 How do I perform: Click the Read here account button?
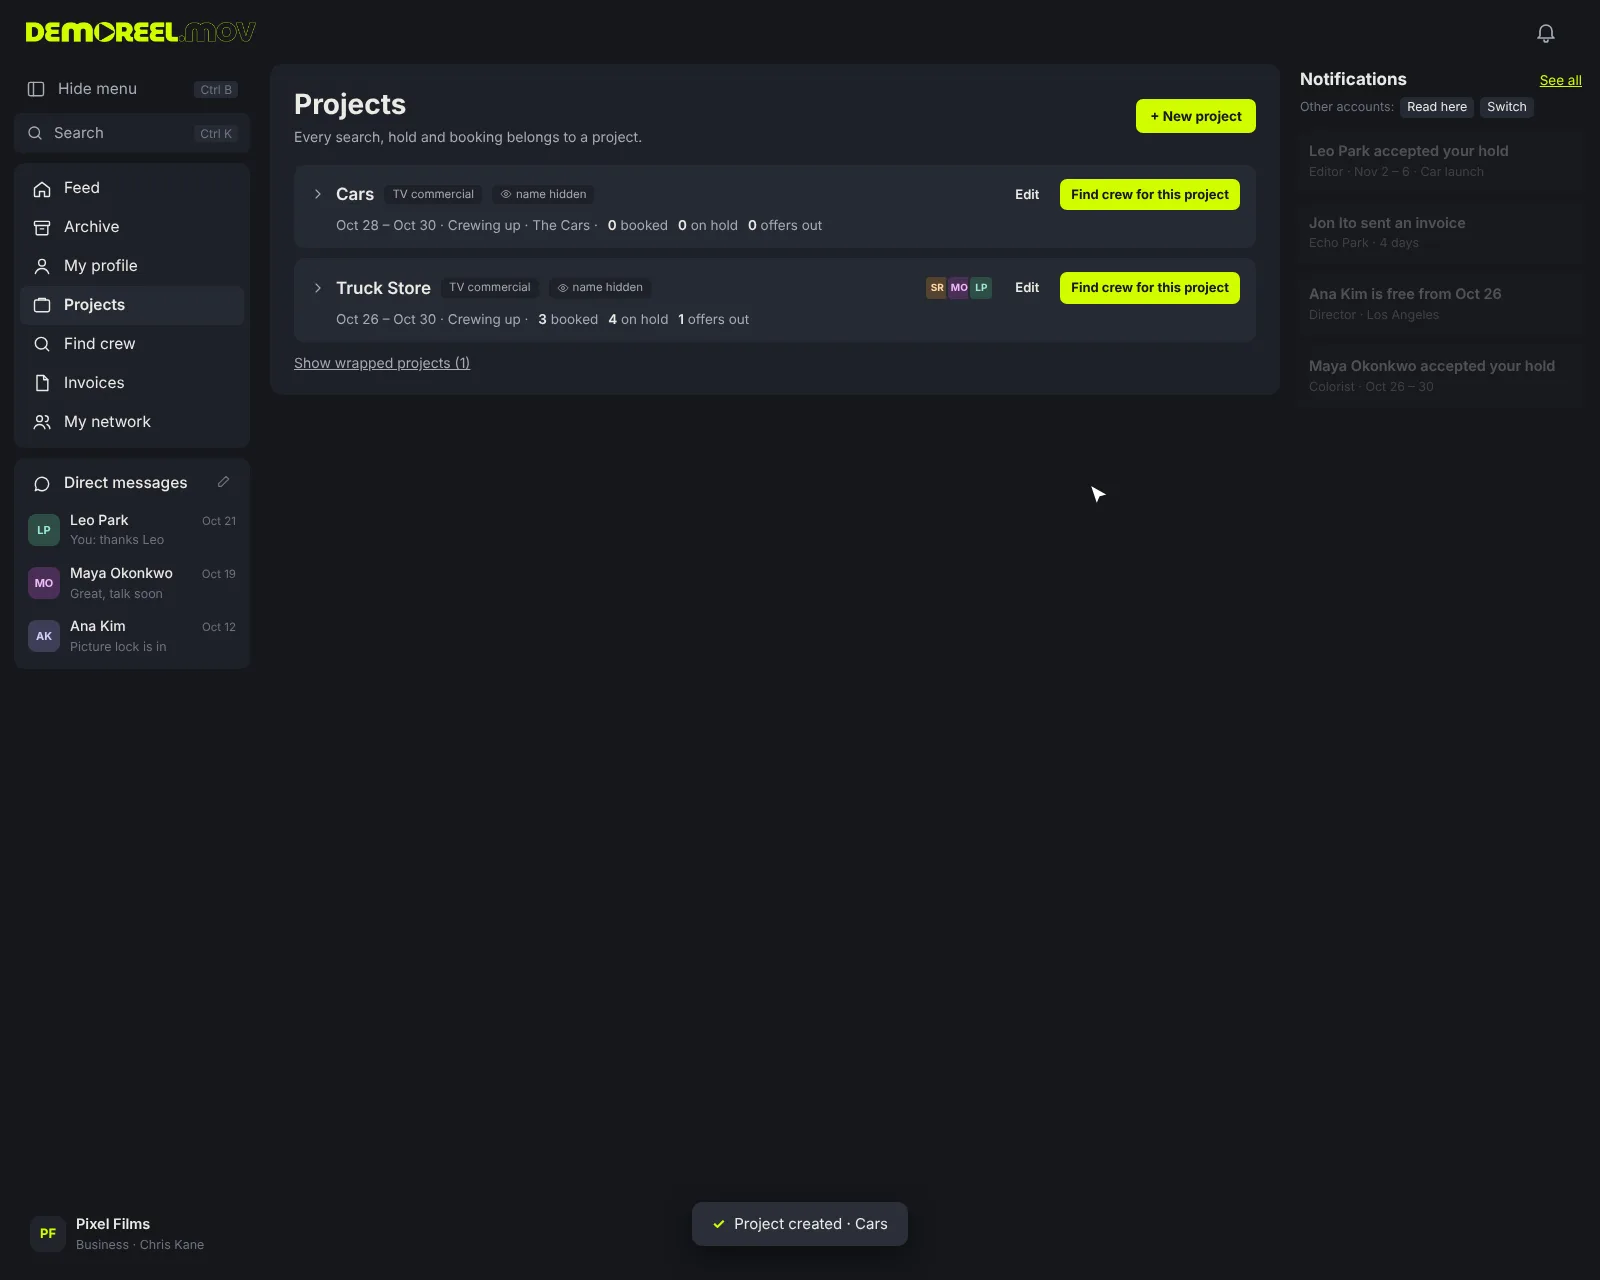[1437, 107]
